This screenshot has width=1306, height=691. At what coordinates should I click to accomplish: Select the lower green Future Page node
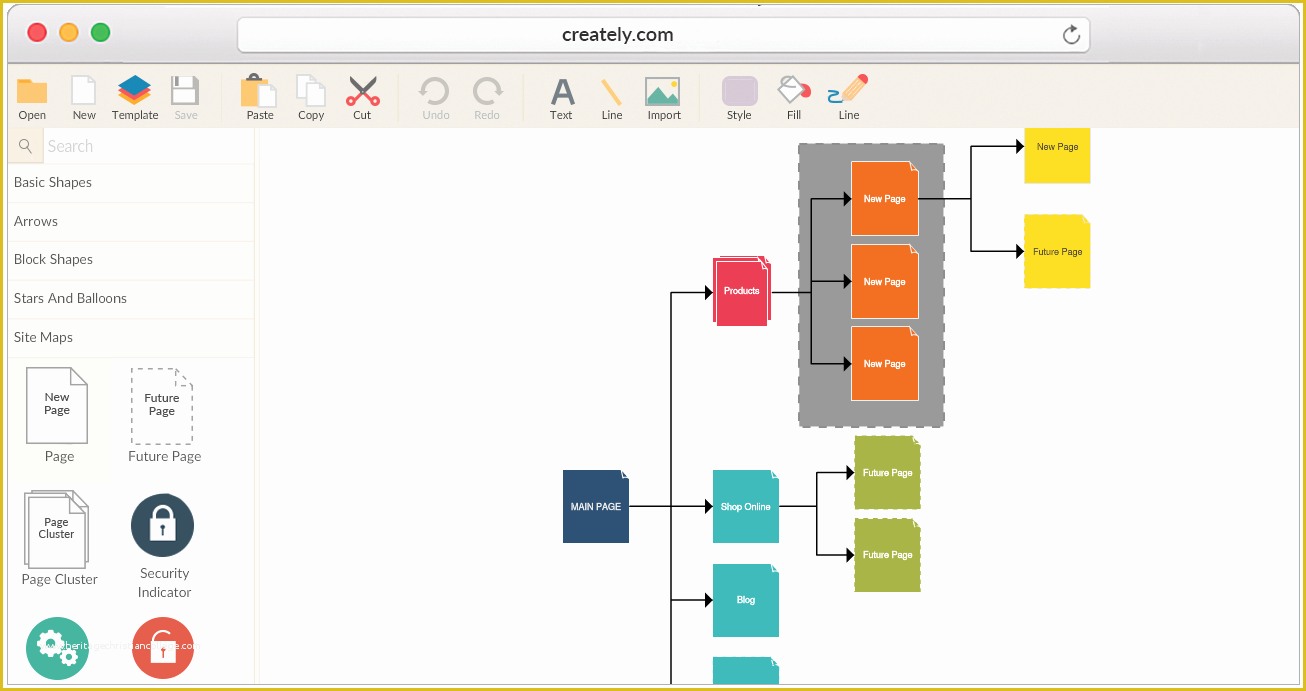pos(888,555)
